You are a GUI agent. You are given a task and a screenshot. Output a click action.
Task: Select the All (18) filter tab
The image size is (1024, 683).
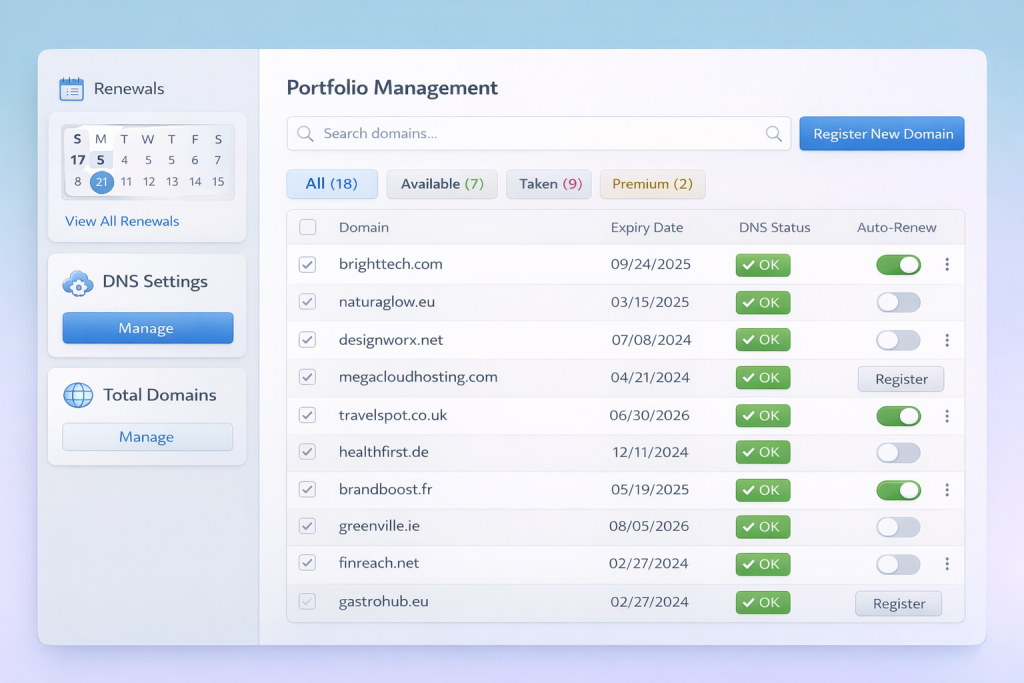[x=332, y=184]
